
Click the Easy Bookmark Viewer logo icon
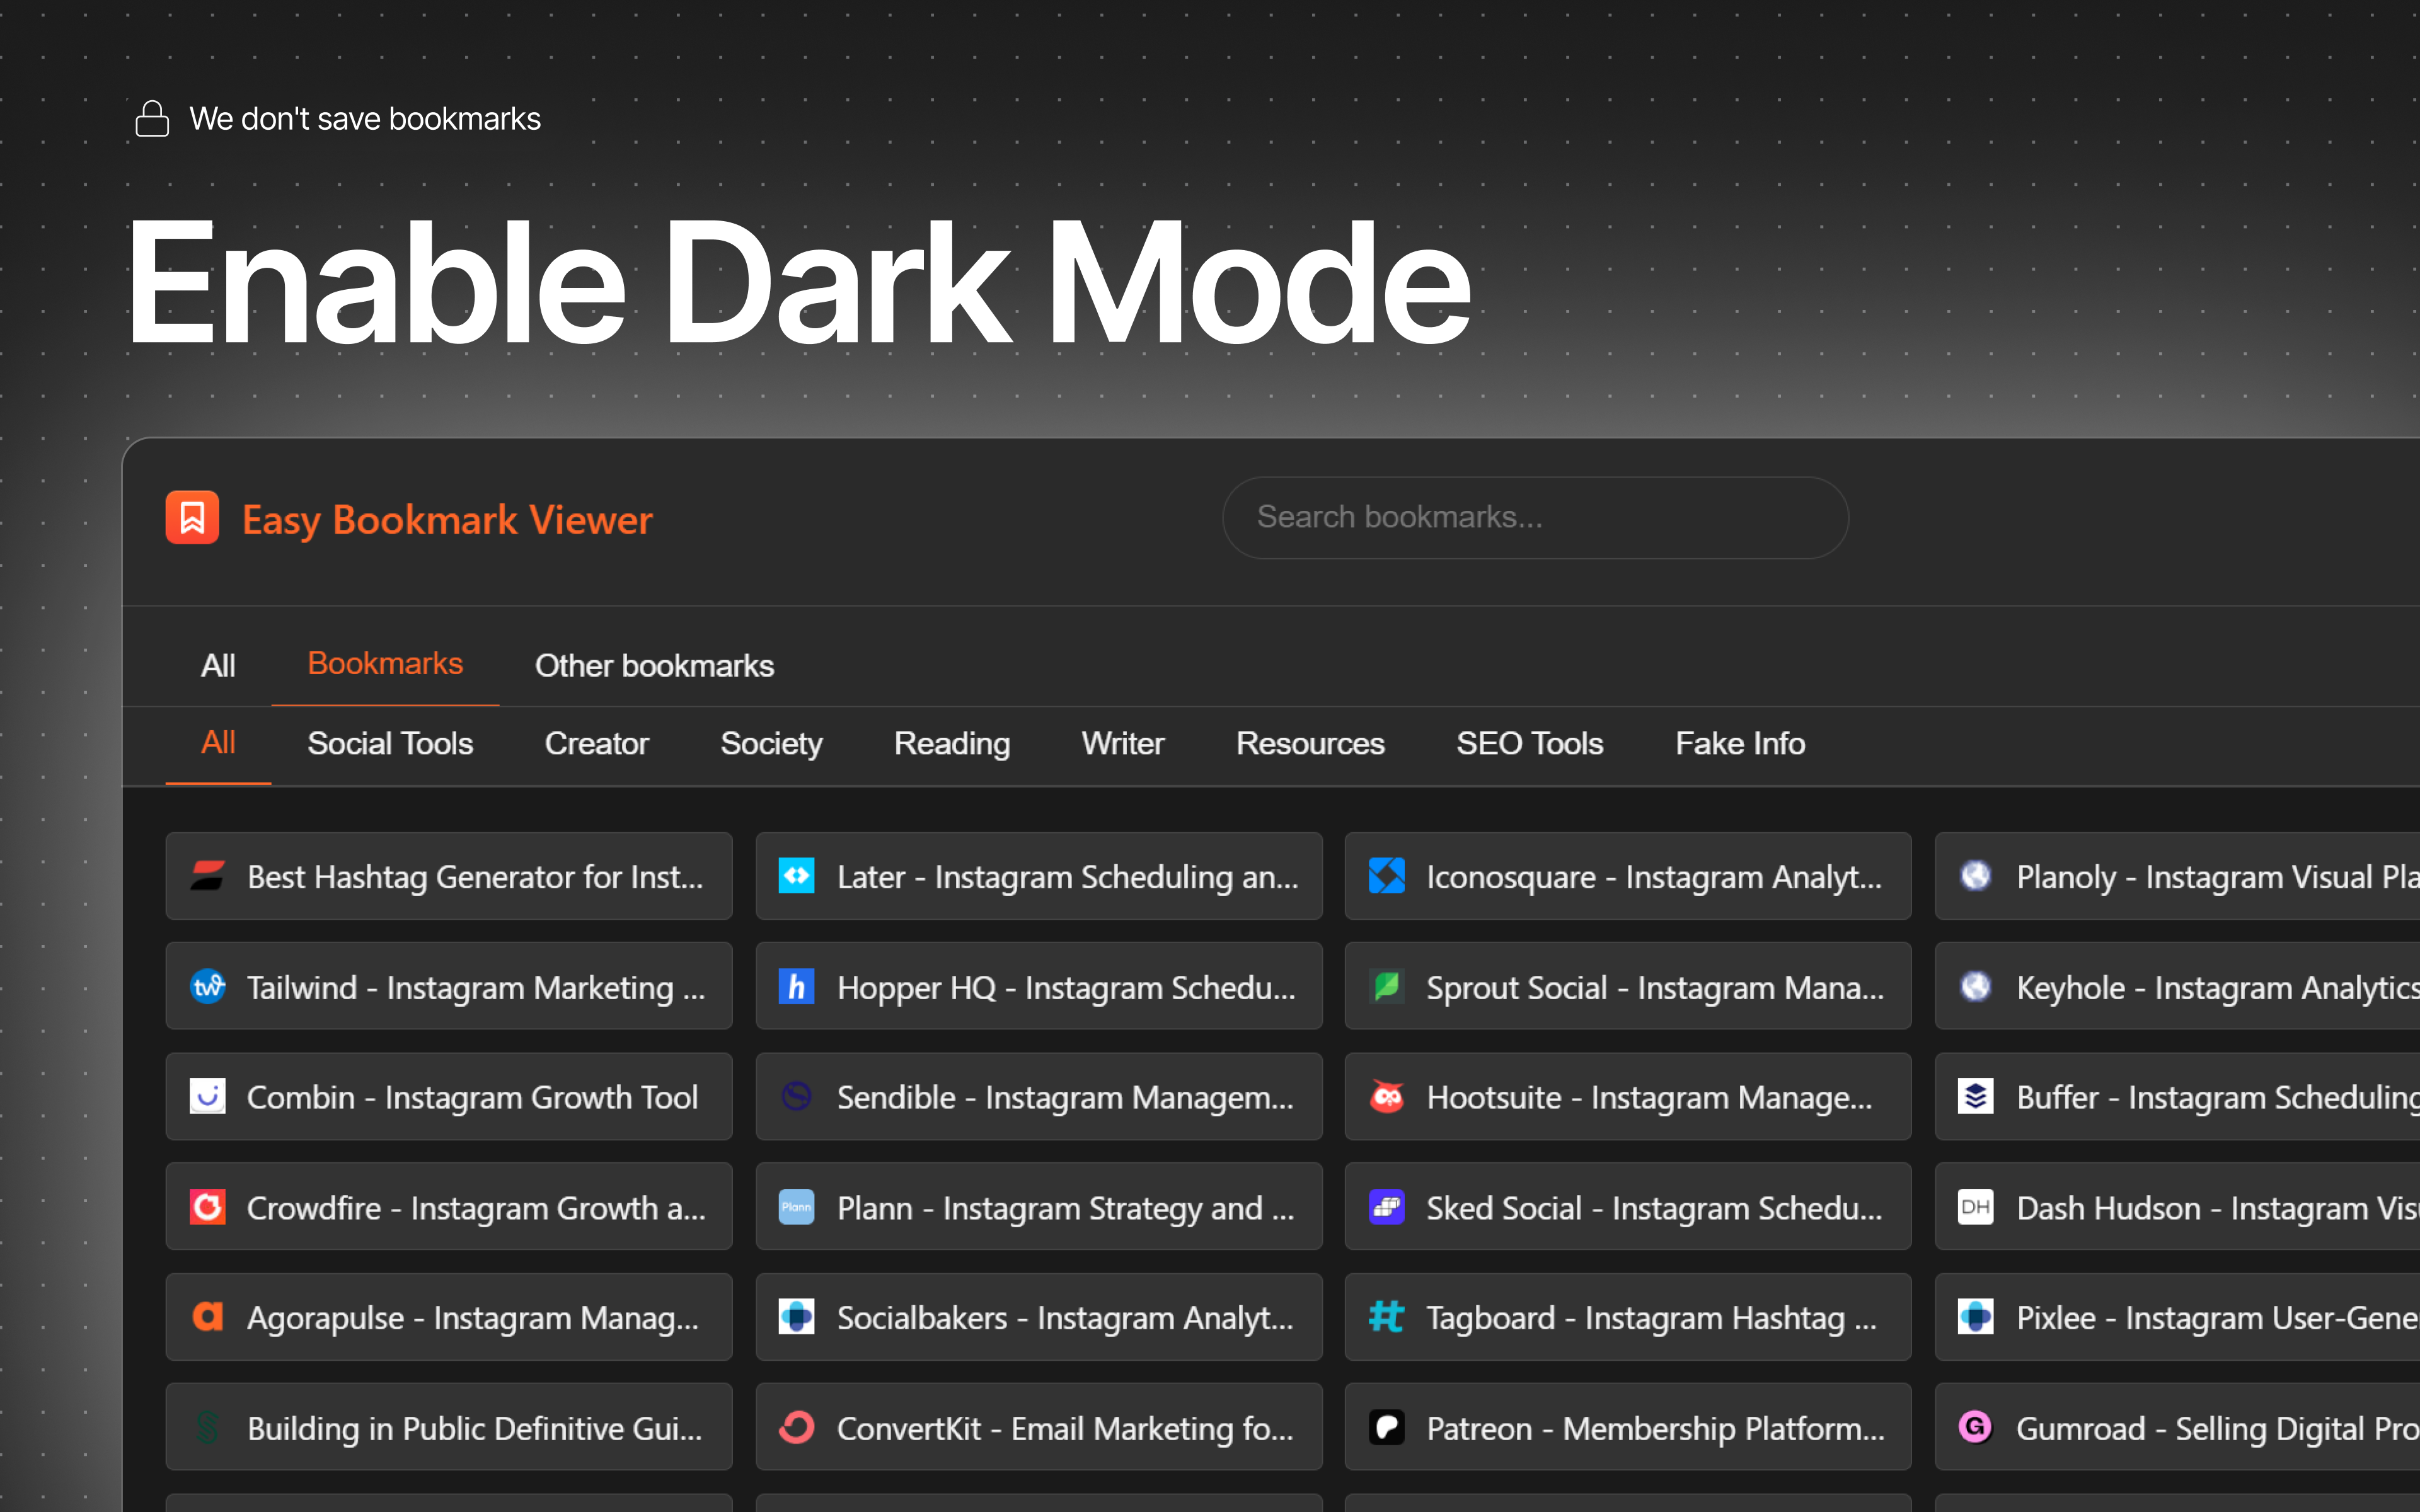(192, 517)
